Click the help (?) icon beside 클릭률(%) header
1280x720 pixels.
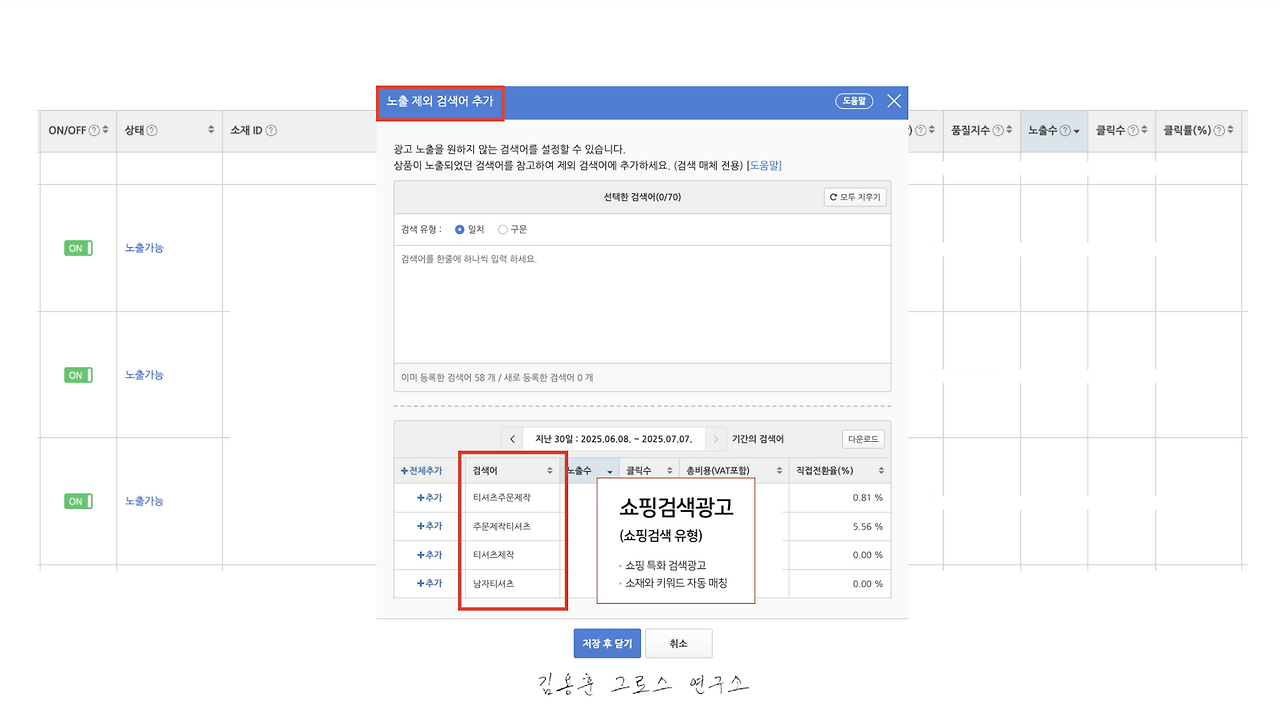tap(1218, 129)
